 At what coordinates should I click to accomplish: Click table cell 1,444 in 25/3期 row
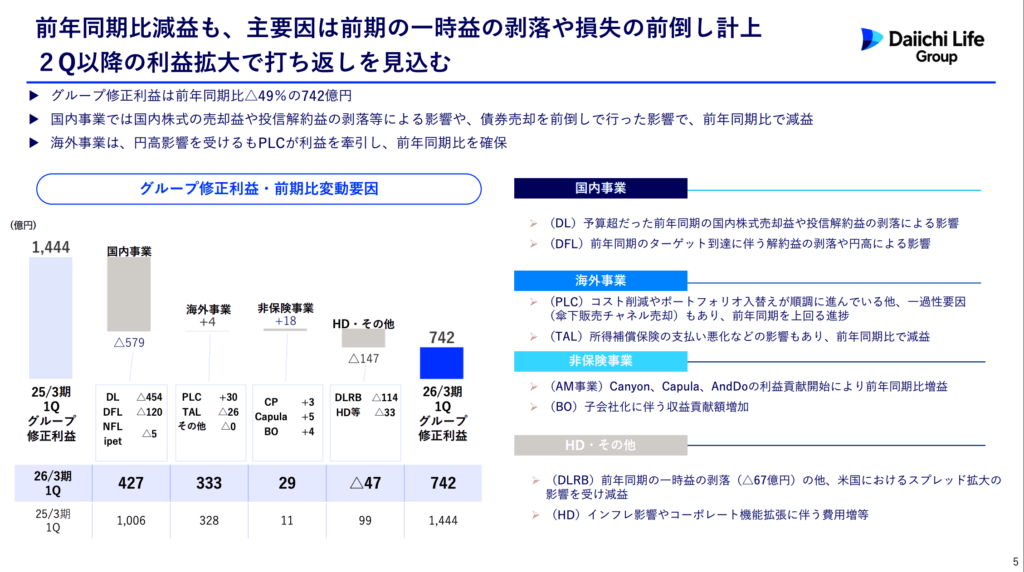443,520
